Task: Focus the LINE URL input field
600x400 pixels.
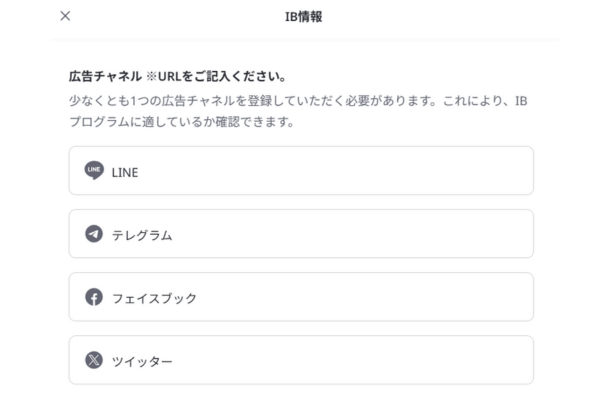Action: tap(301, 170)
